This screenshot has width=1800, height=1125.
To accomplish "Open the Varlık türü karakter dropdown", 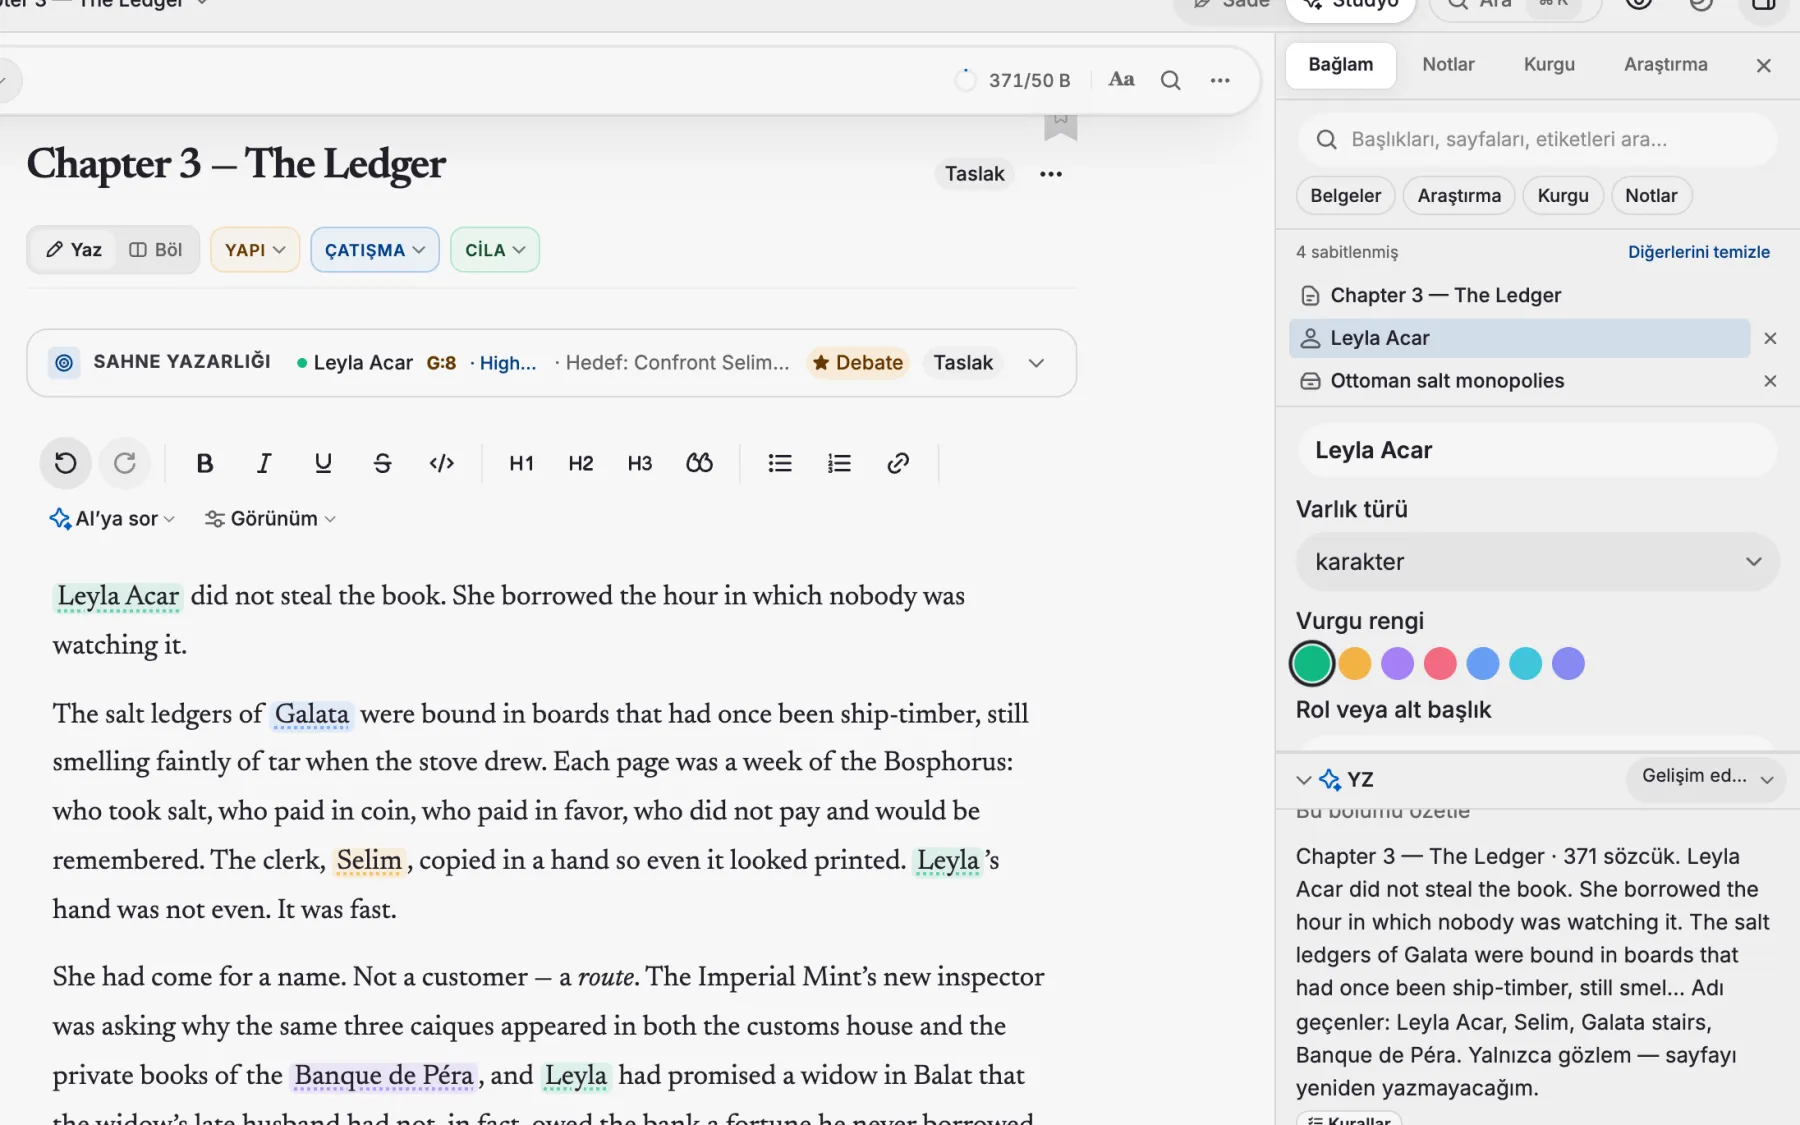I will tap(1537, 562).
